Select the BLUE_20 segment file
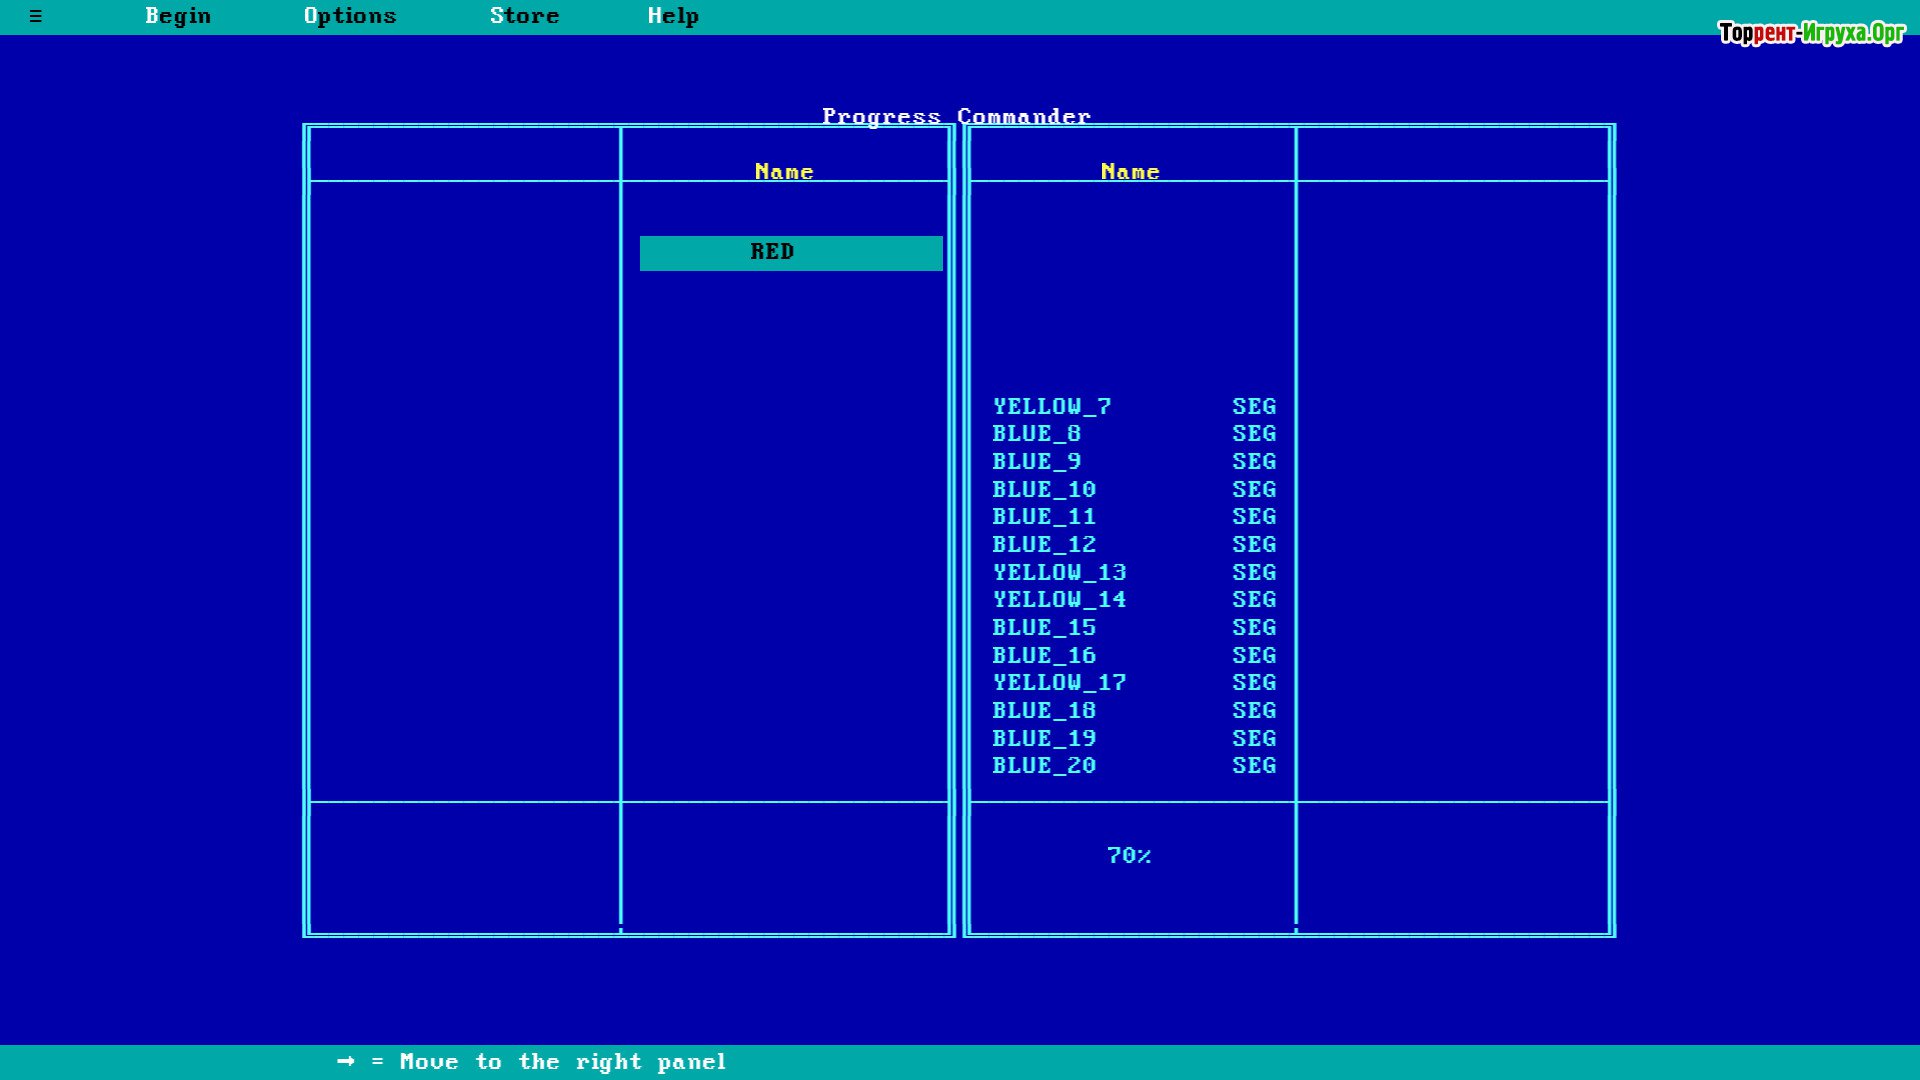The width and height of the screenshot is (1920, 1080). click(1043, 766)
